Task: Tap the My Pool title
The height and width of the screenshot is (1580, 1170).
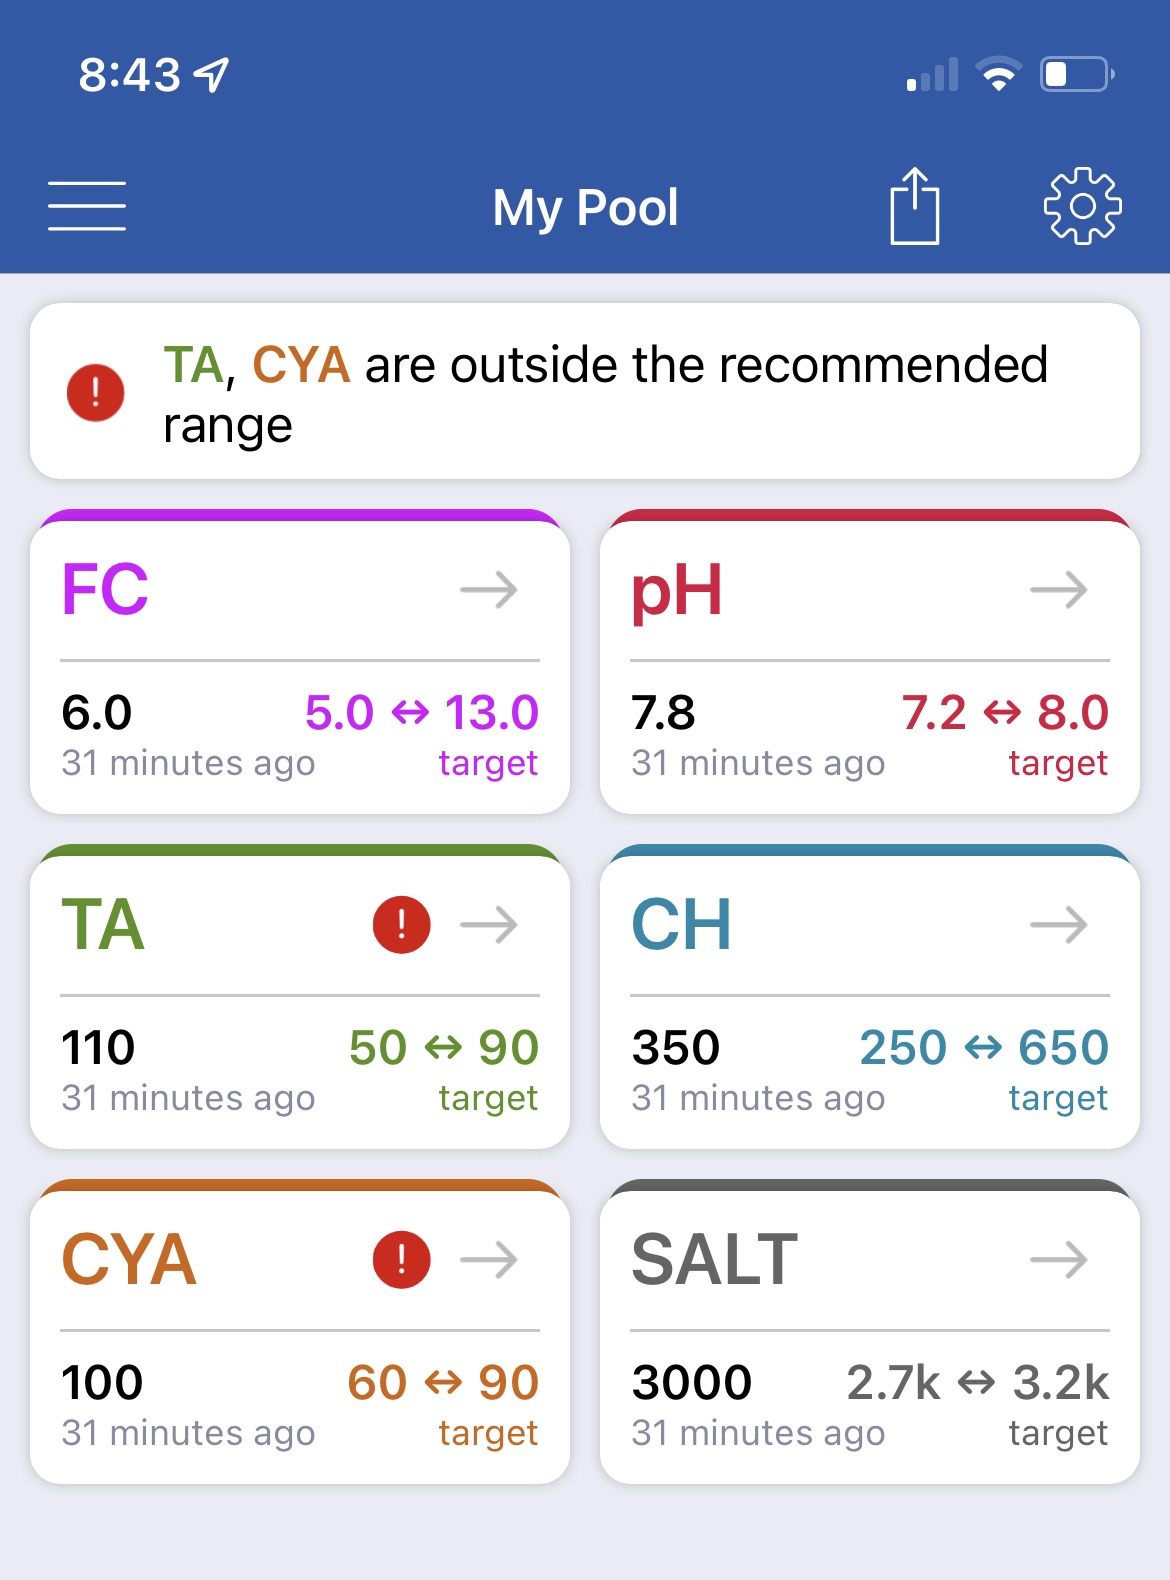Action: pos(586,208)
